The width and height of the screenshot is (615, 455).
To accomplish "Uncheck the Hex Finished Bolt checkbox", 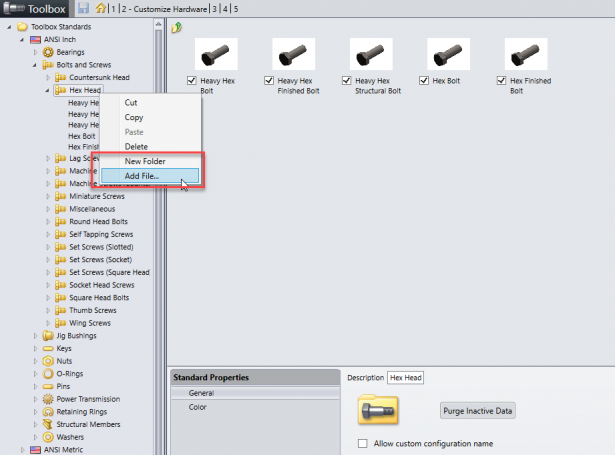I will (501, 80).
